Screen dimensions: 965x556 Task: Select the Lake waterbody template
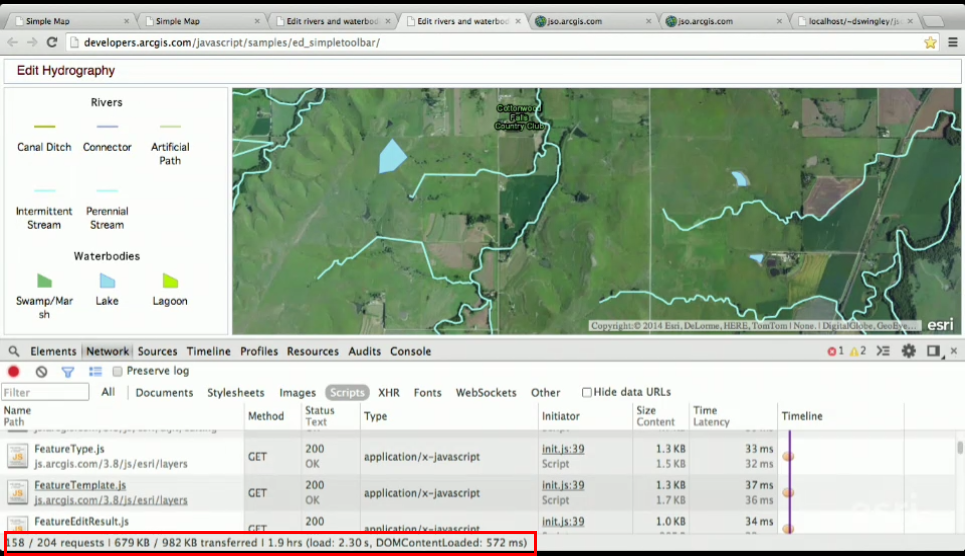click(107, 289)
